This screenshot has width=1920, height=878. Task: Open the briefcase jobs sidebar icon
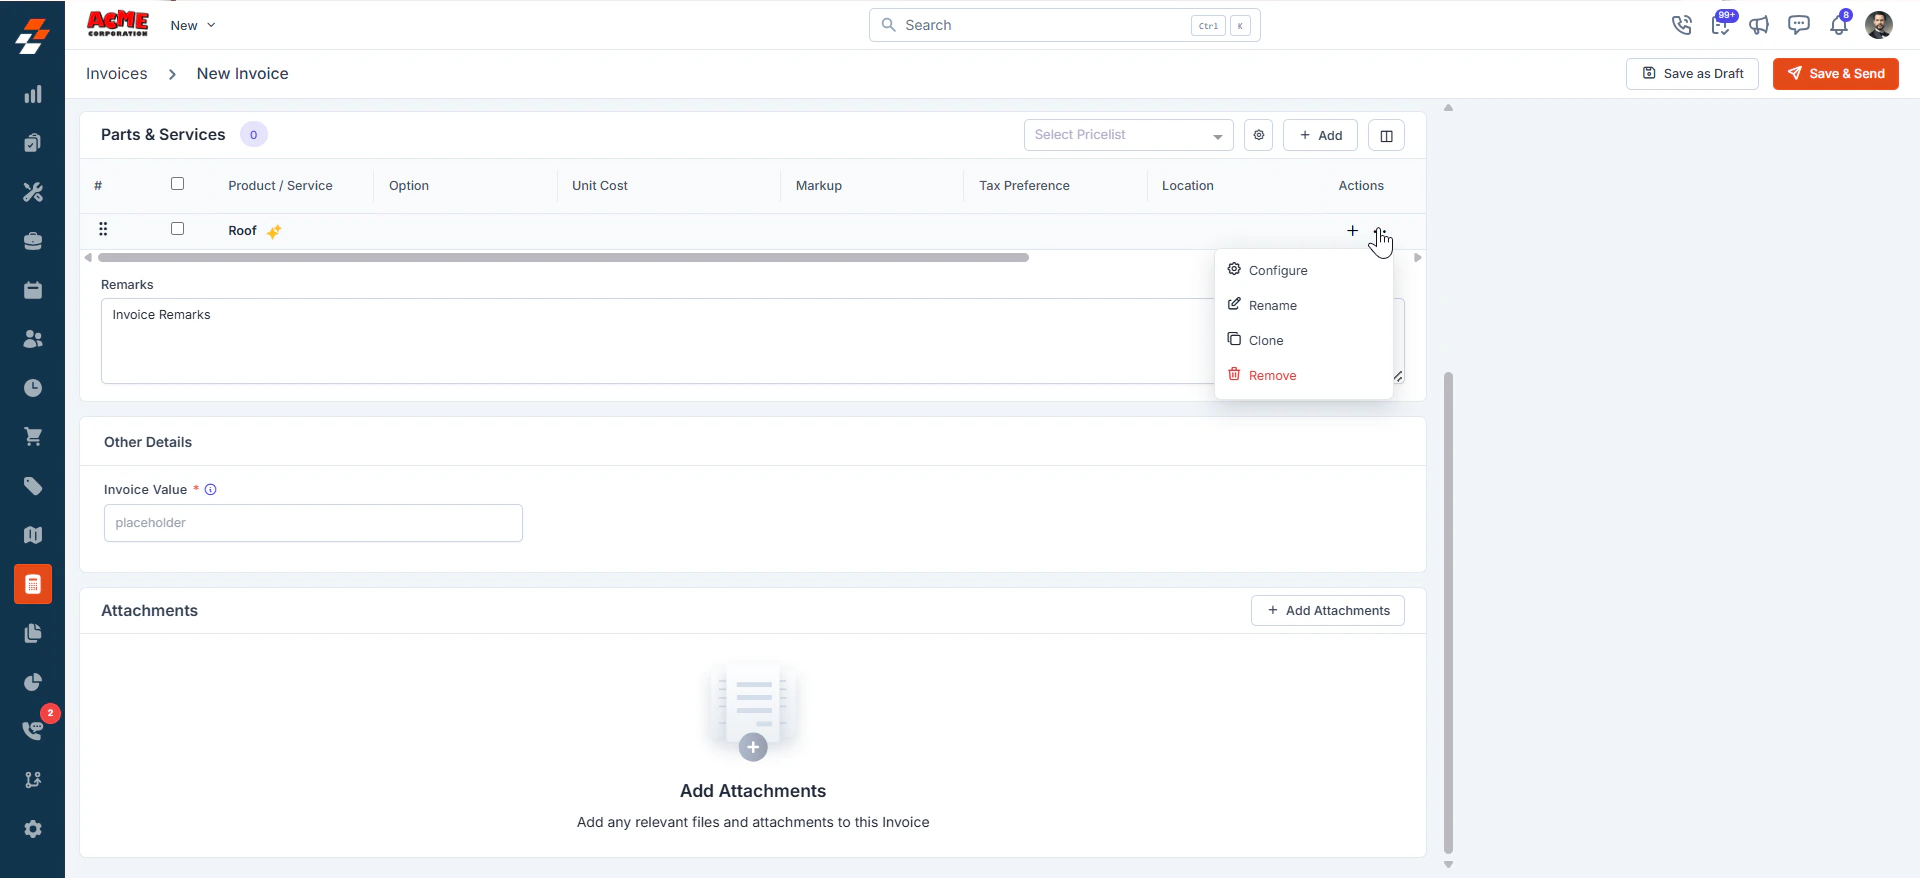point(33,241)
